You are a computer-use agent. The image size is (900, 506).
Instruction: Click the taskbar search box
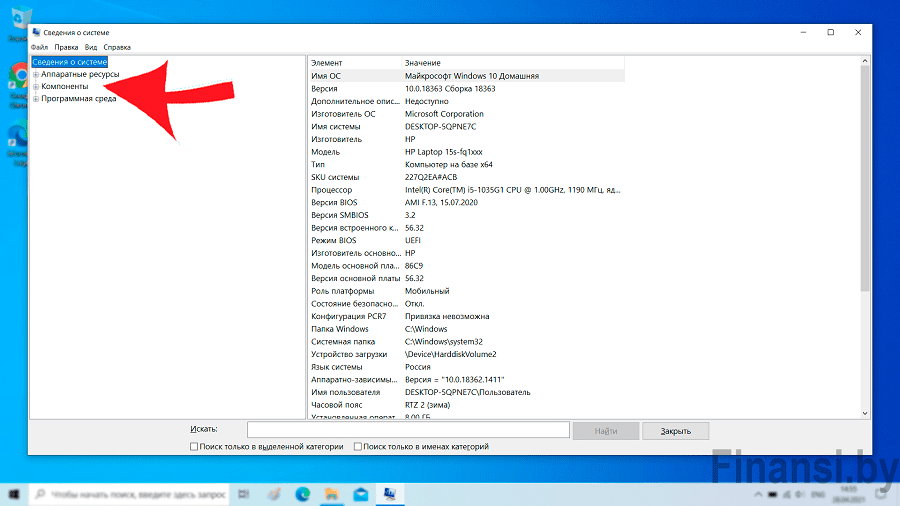point(130,494)
